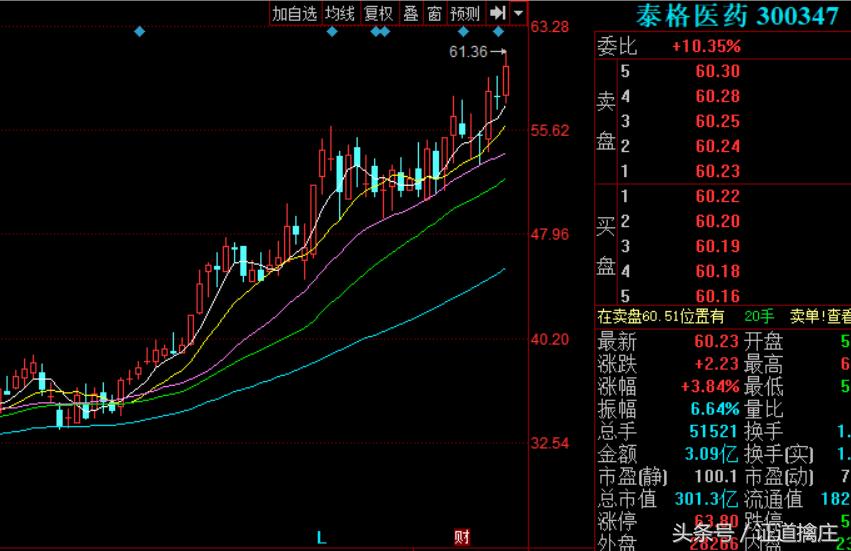Click the 窗 window button

coord(435,14)
